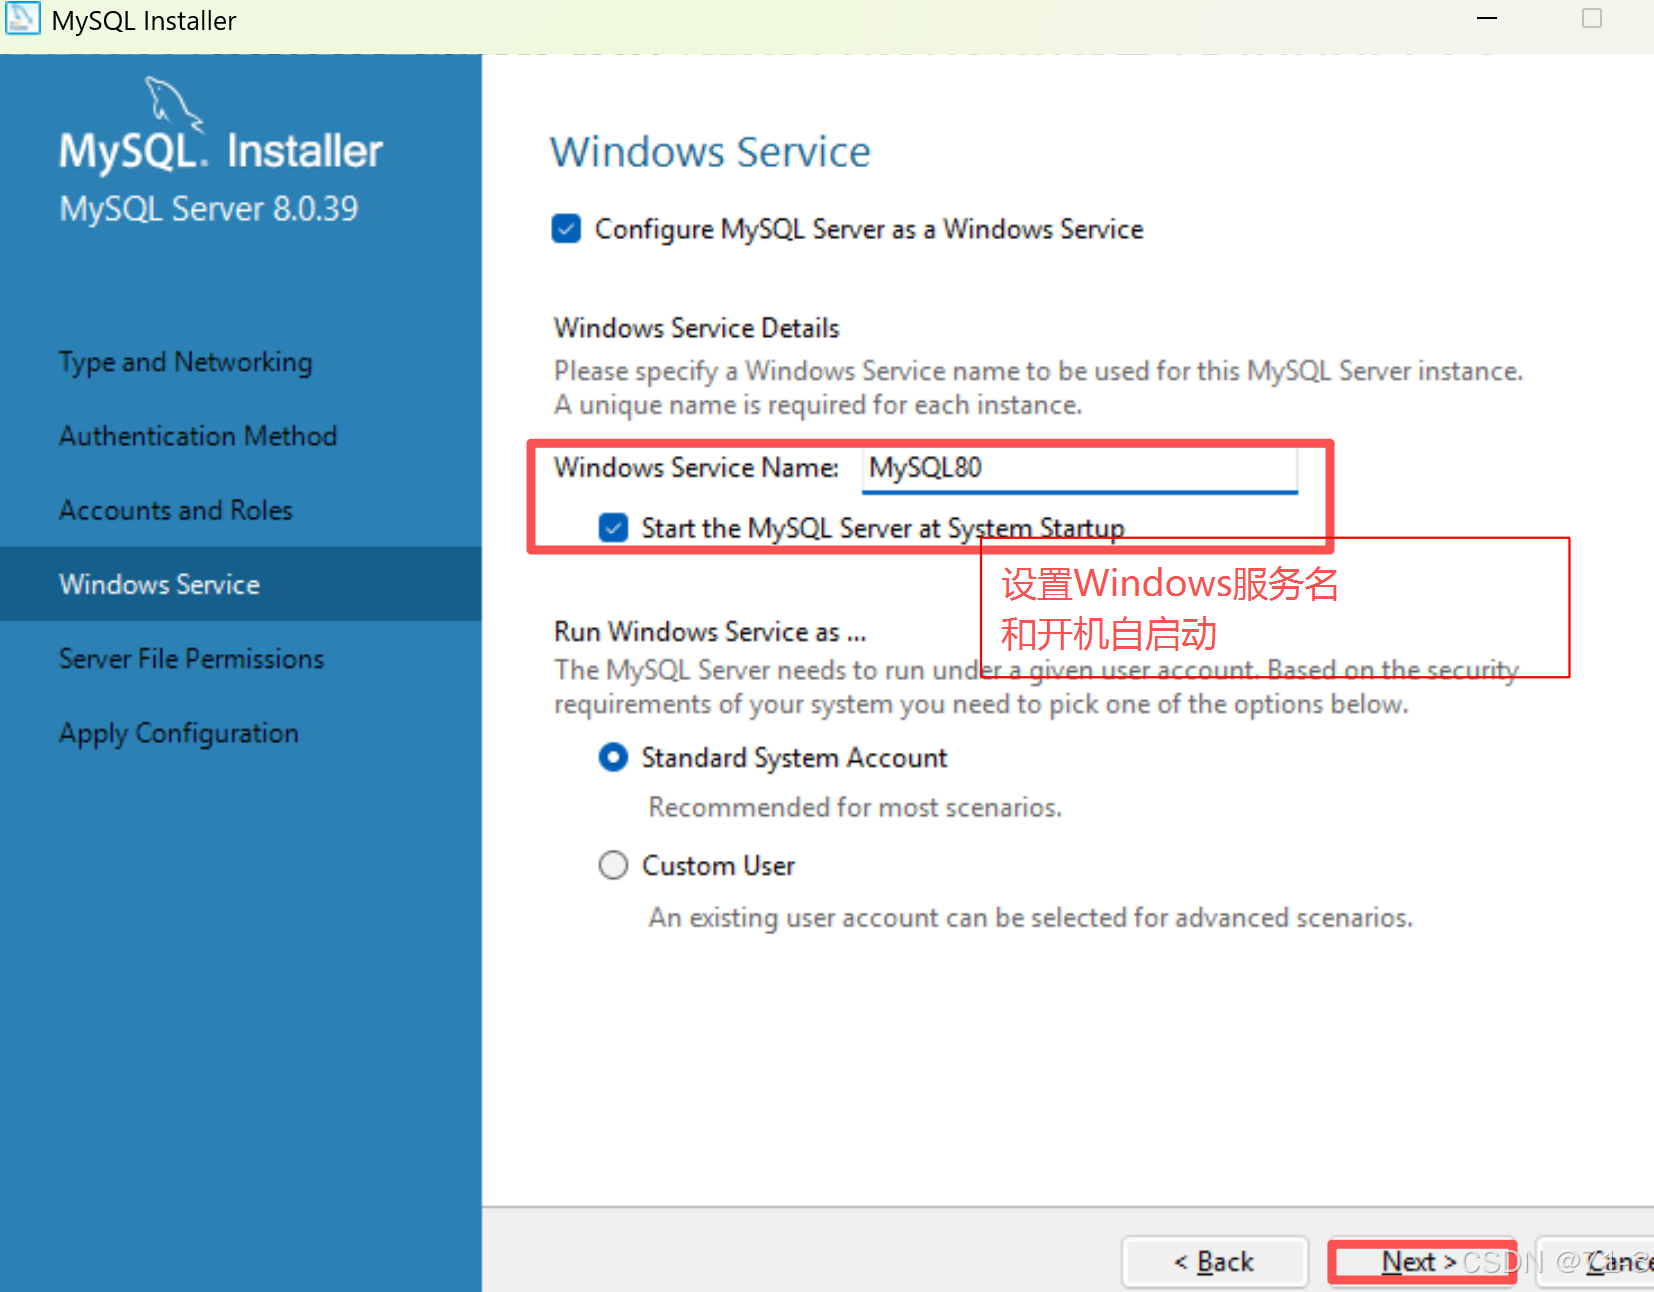Click the MySQL Installer title bar icon
This screenshot has width=1654, height=1292.
coord(22,19)
